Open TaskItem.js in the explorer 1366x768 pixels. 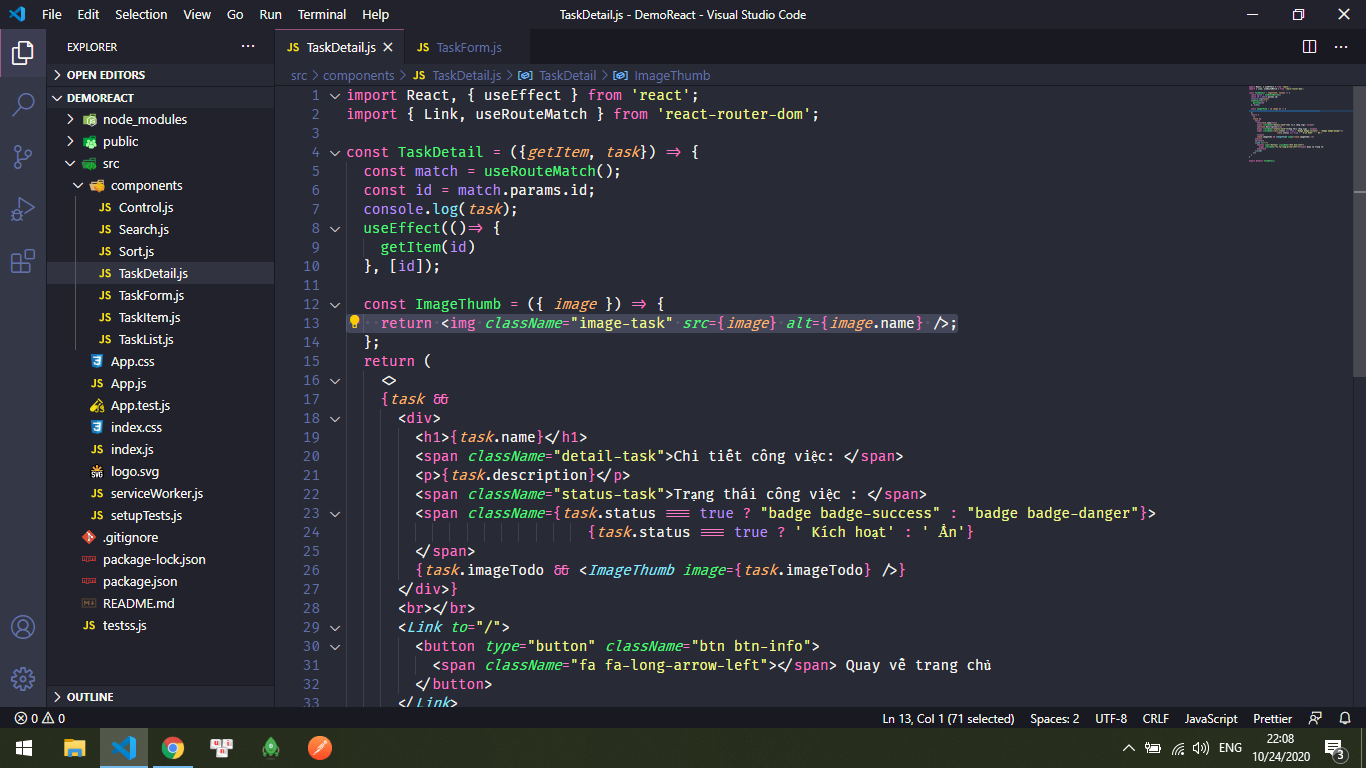click(x=149, y=317)
